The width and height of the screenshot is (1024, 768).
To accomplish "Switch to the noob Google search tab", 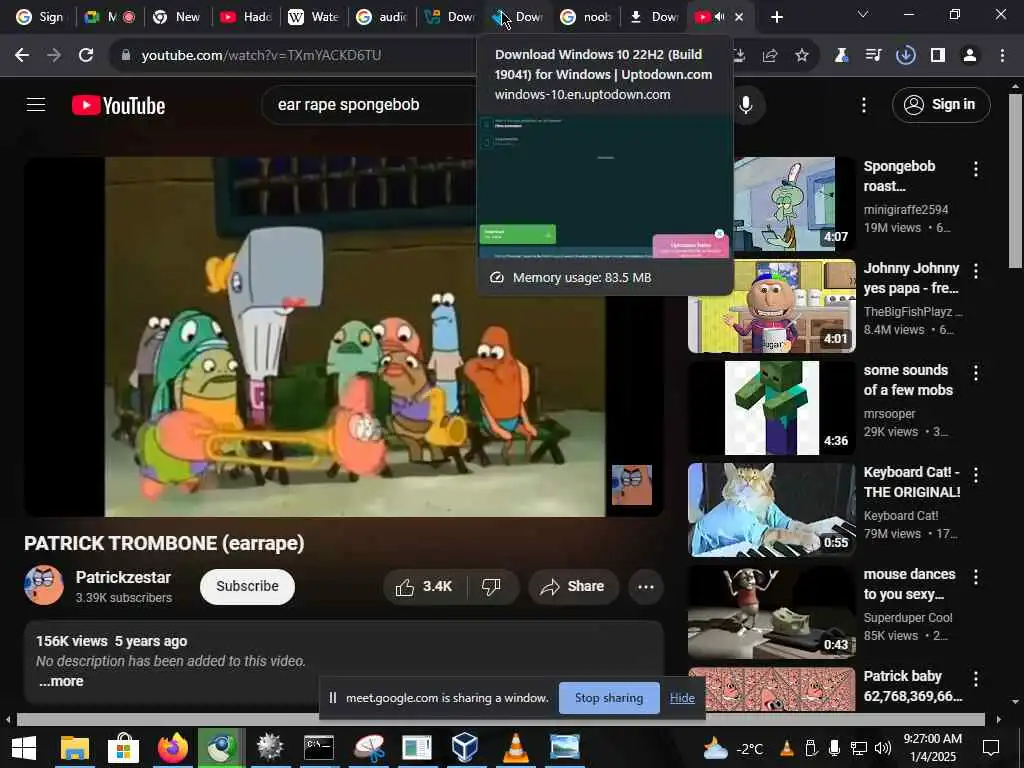I will coord(586,17).
